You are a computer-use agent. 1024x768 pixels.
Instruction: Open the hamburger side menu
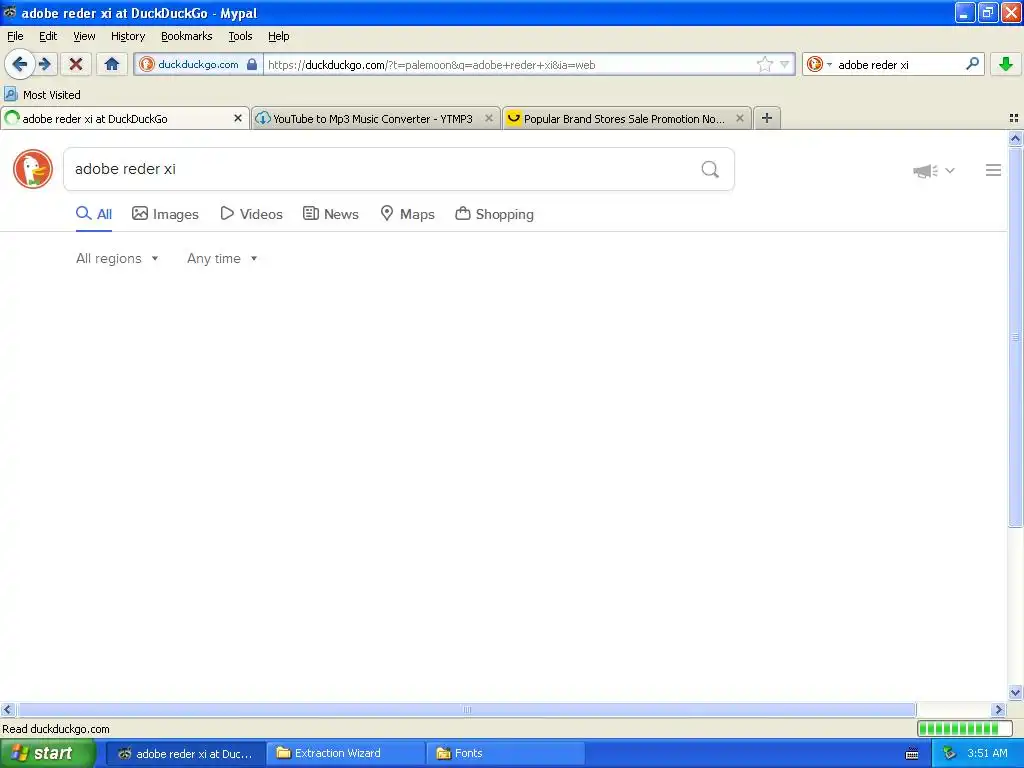click(993, 170)
